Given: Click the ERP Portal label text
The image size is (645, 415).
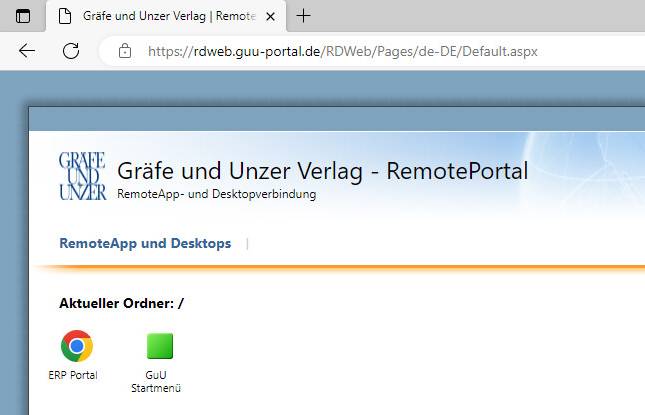Looking at the screenshot, I should click(73, 375).
